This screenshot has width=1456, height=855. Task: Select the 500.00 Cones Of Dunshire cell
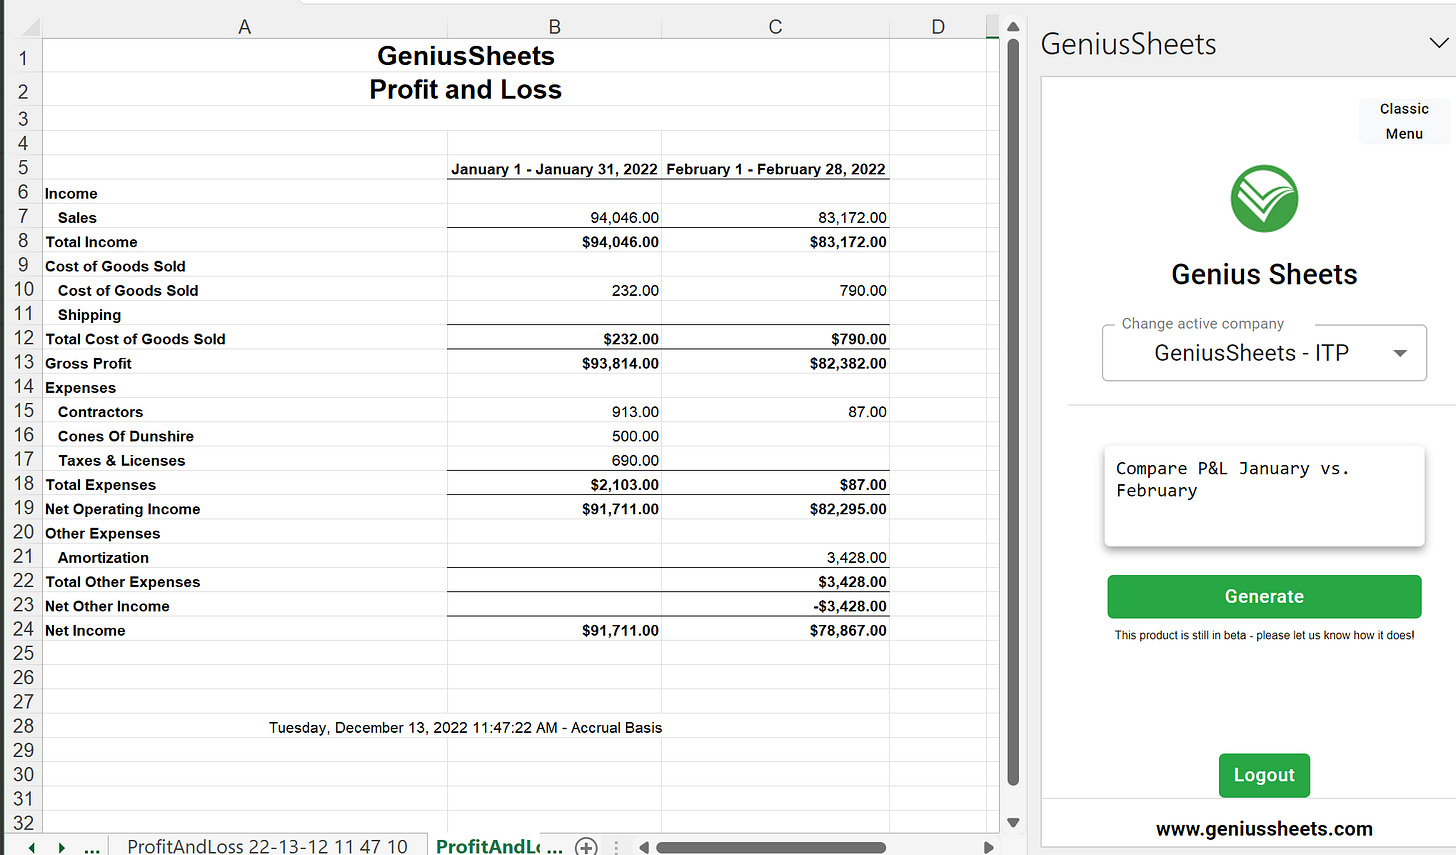[554, 436]
